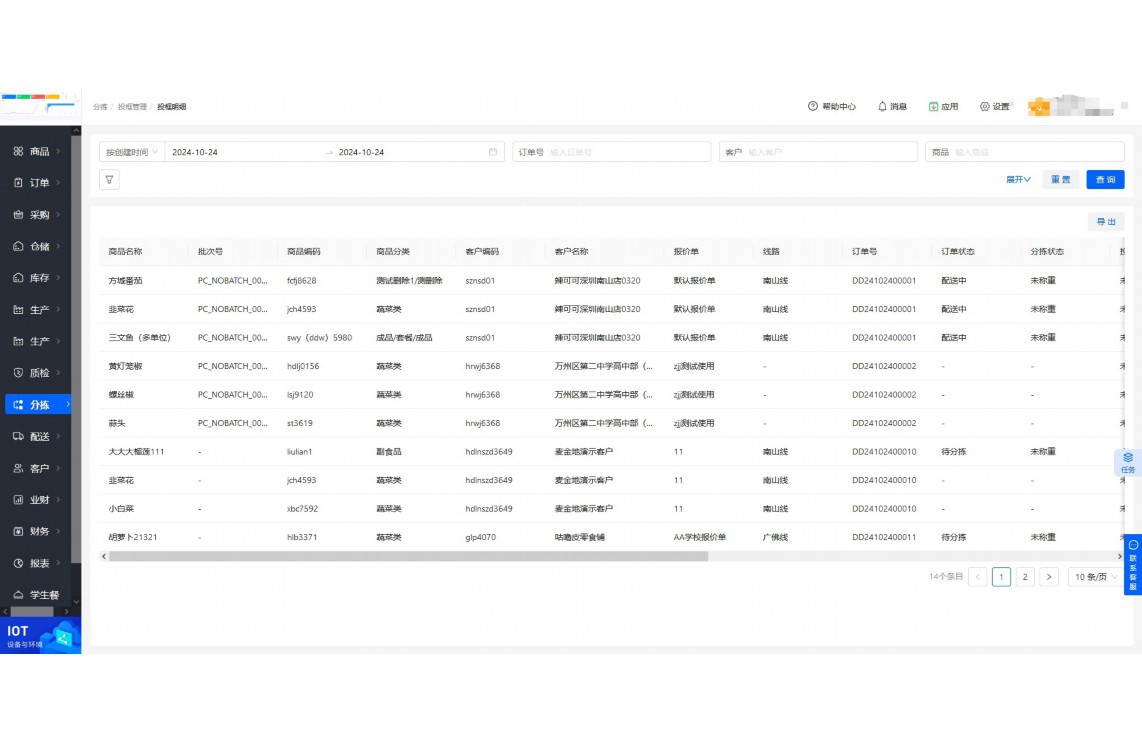Expand more filters with 展开
1142x742 pixels.
click(x=1018, y=180)
